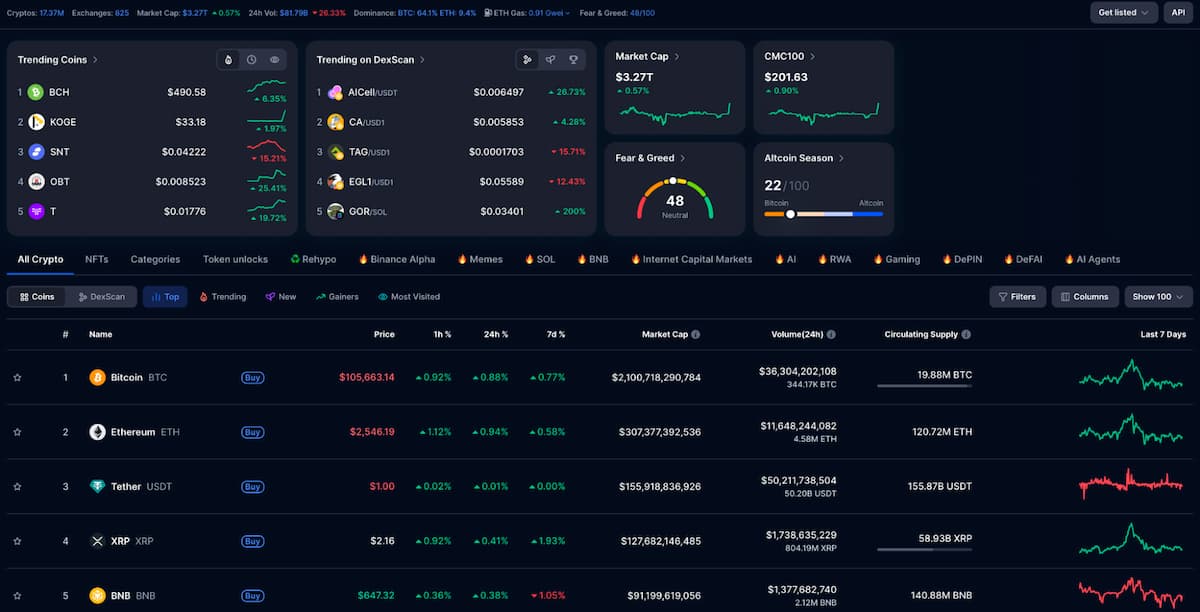Switch to the Rehypo tab

[x=313, y=259]
